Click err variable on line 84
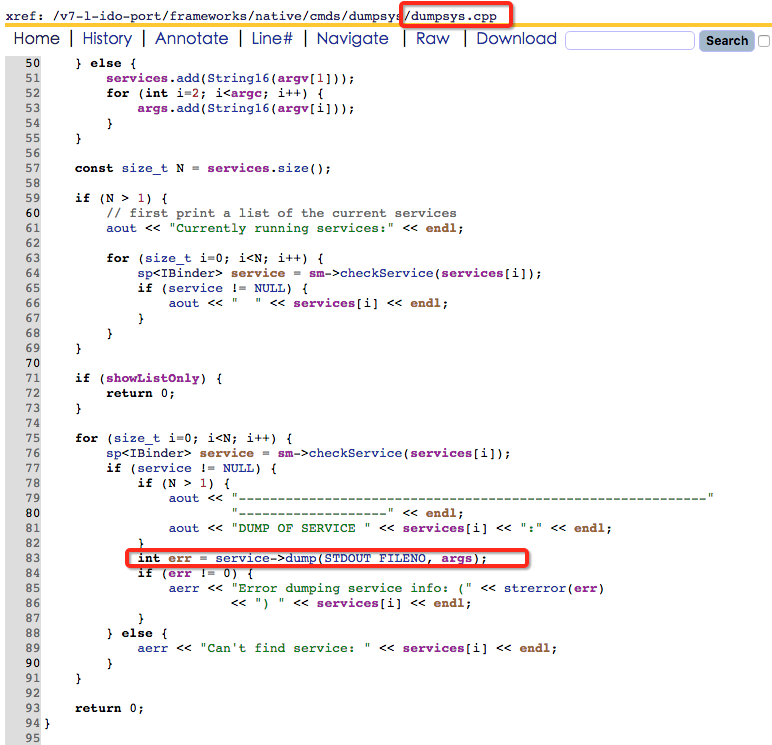Viewport: 772px width, 745px height. [180, 573]
